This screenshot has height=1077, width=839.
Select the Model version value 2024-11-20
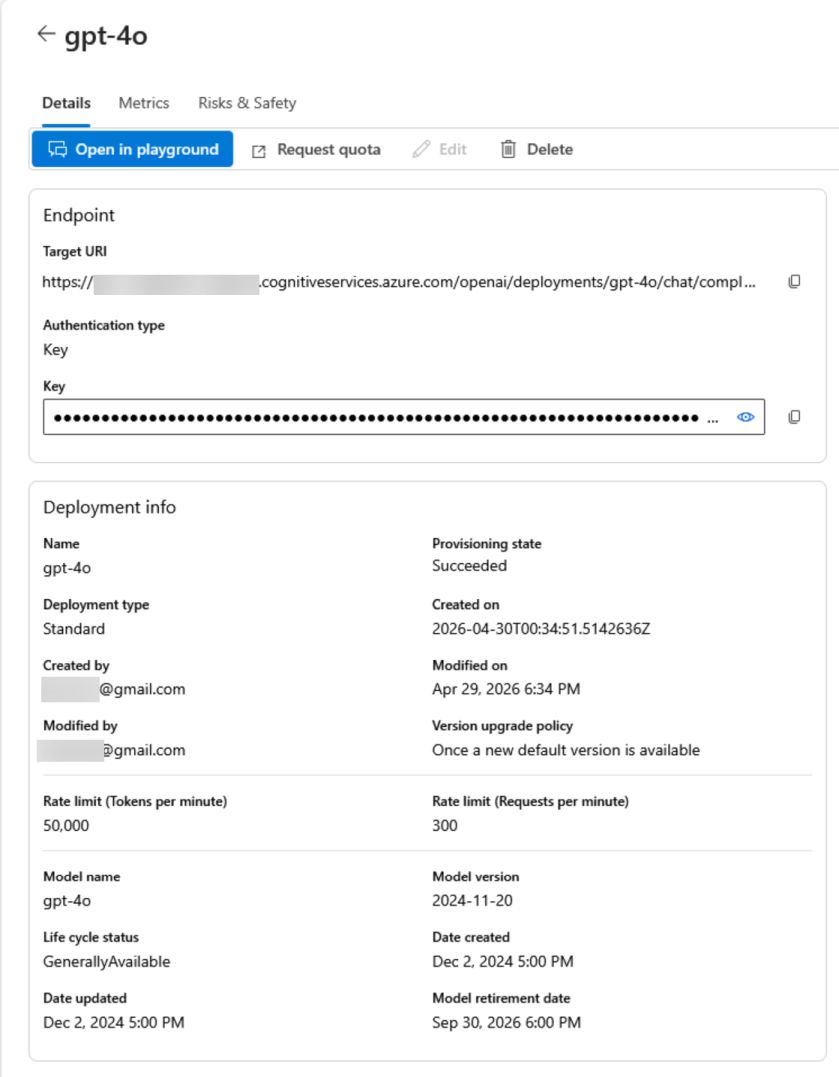point(472,900)
